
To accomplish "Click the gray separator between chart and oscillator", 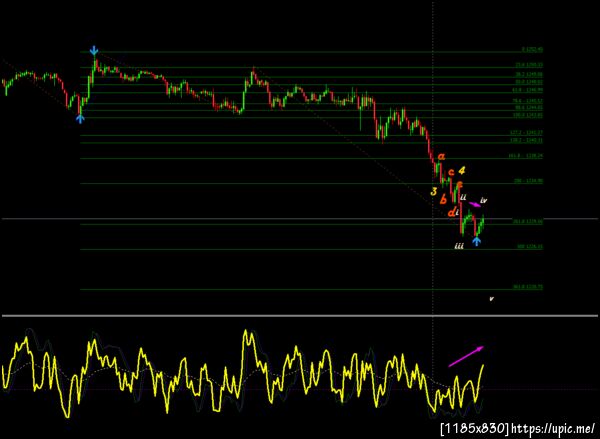I will [x=300, y=316].
